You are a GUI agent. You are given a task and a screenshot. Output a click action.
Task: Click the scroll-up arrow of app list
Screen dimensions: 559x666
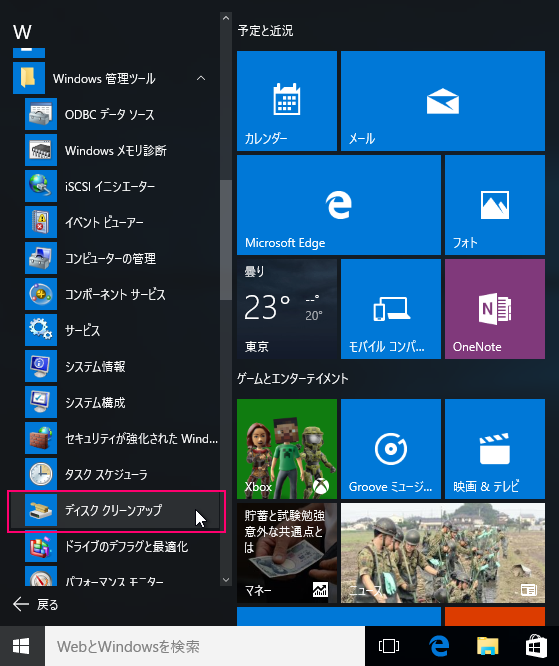click(x=226, y=18)
